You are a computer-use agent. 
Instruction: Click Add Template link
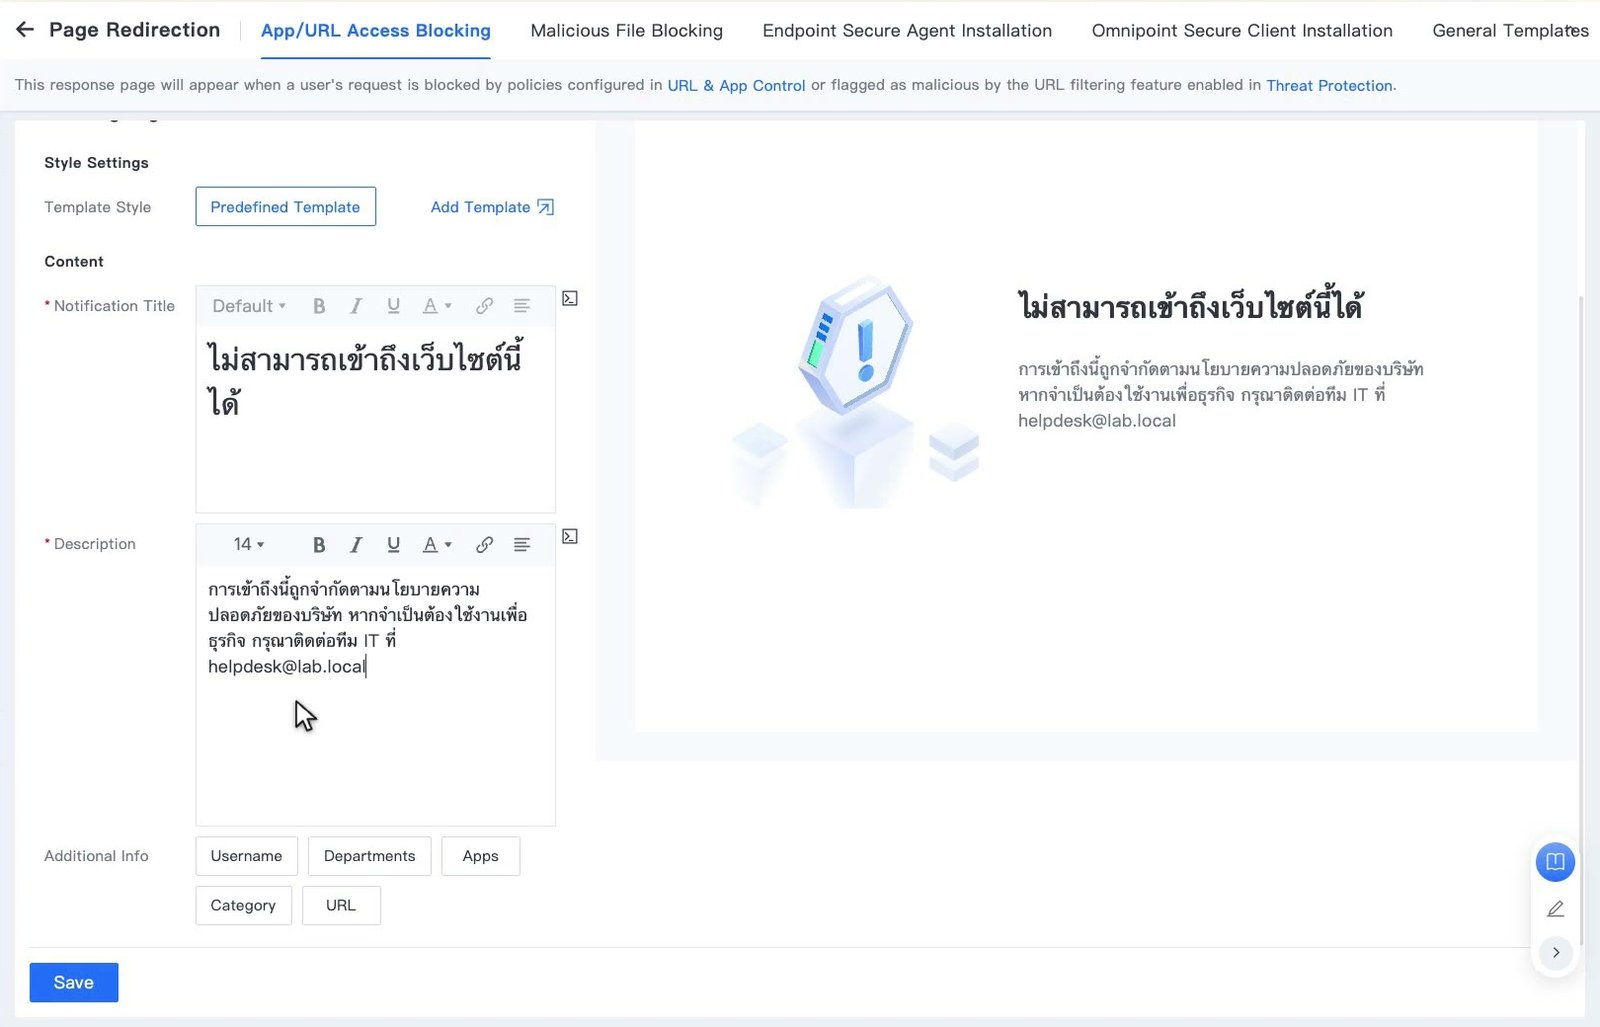tap(492, 207)
